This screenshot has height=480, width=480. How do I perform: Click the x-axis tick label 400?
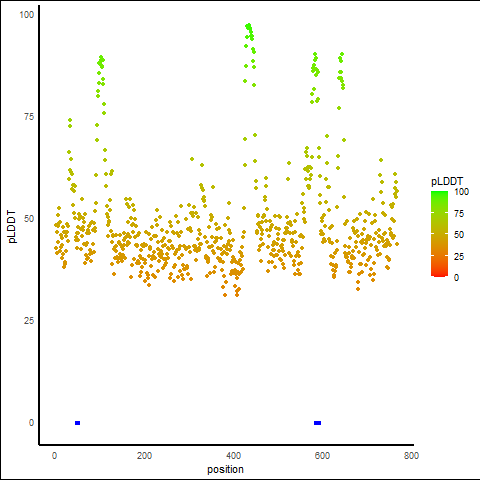233,456
